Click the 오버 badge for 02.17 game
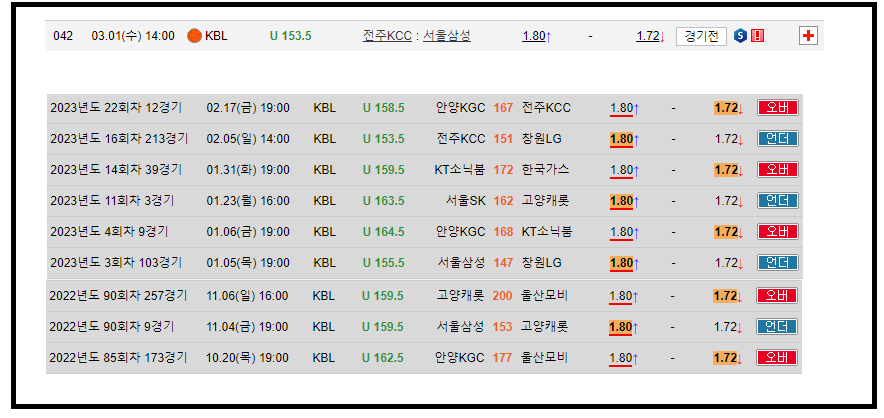 click(x=777, y=108)
